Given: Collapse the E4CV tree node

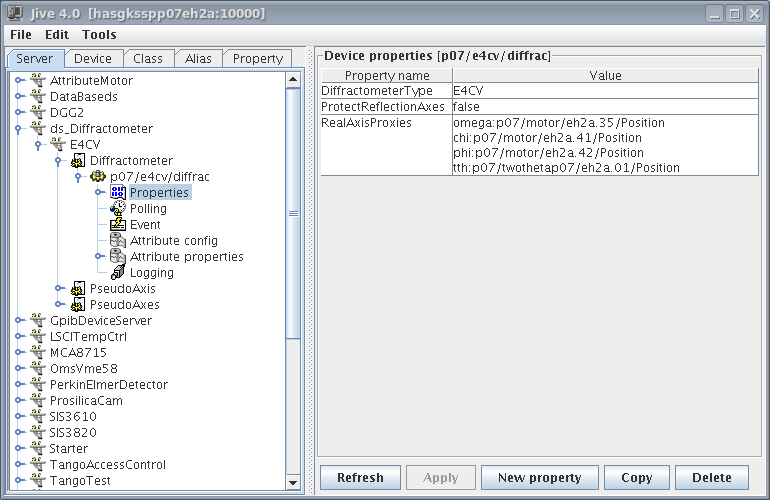Looking at the screenshot, I should [x=38, y=145].
